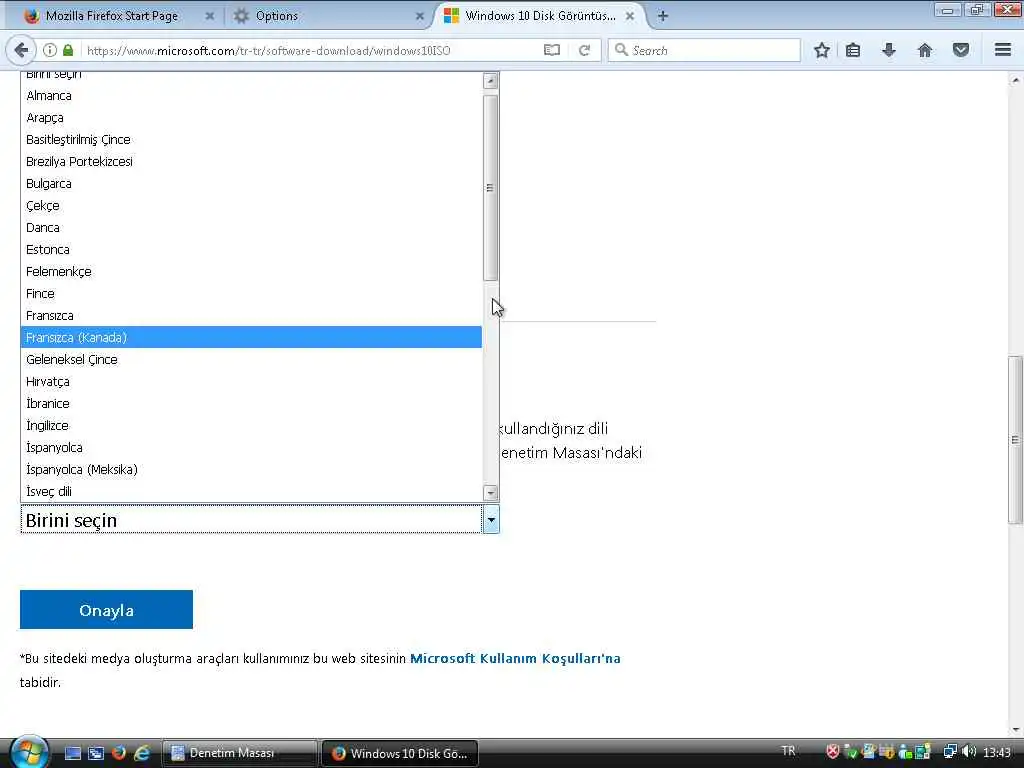Choose İsveç dili option
Viewport: 1024px width, 768px height.
click(x=251, y=491)
